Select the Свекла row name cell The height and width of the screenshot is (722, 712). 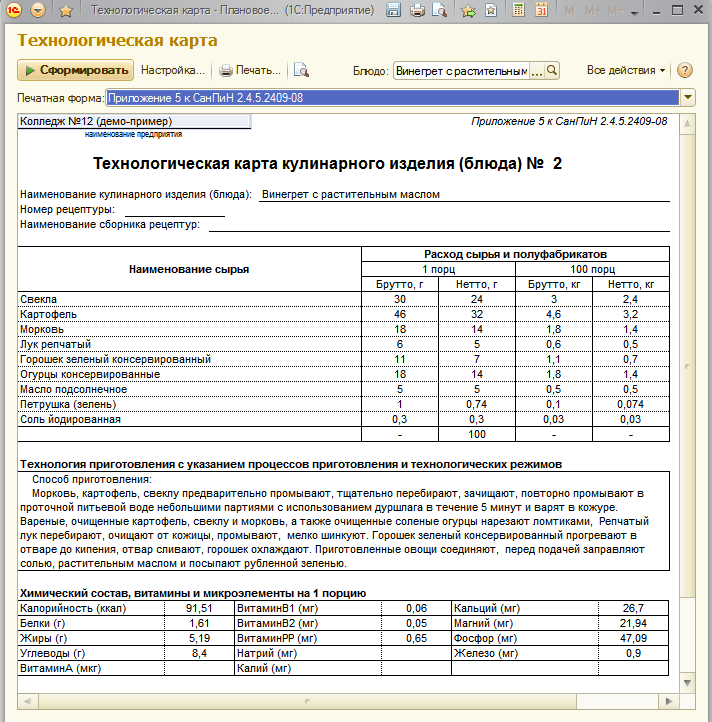click(x=189, y=299)
